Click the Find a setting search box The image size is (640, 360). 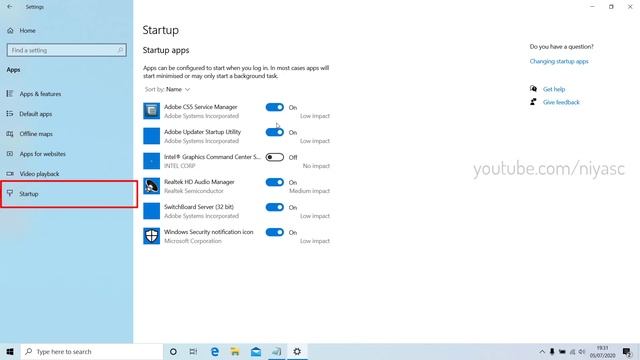click(67, 50)
